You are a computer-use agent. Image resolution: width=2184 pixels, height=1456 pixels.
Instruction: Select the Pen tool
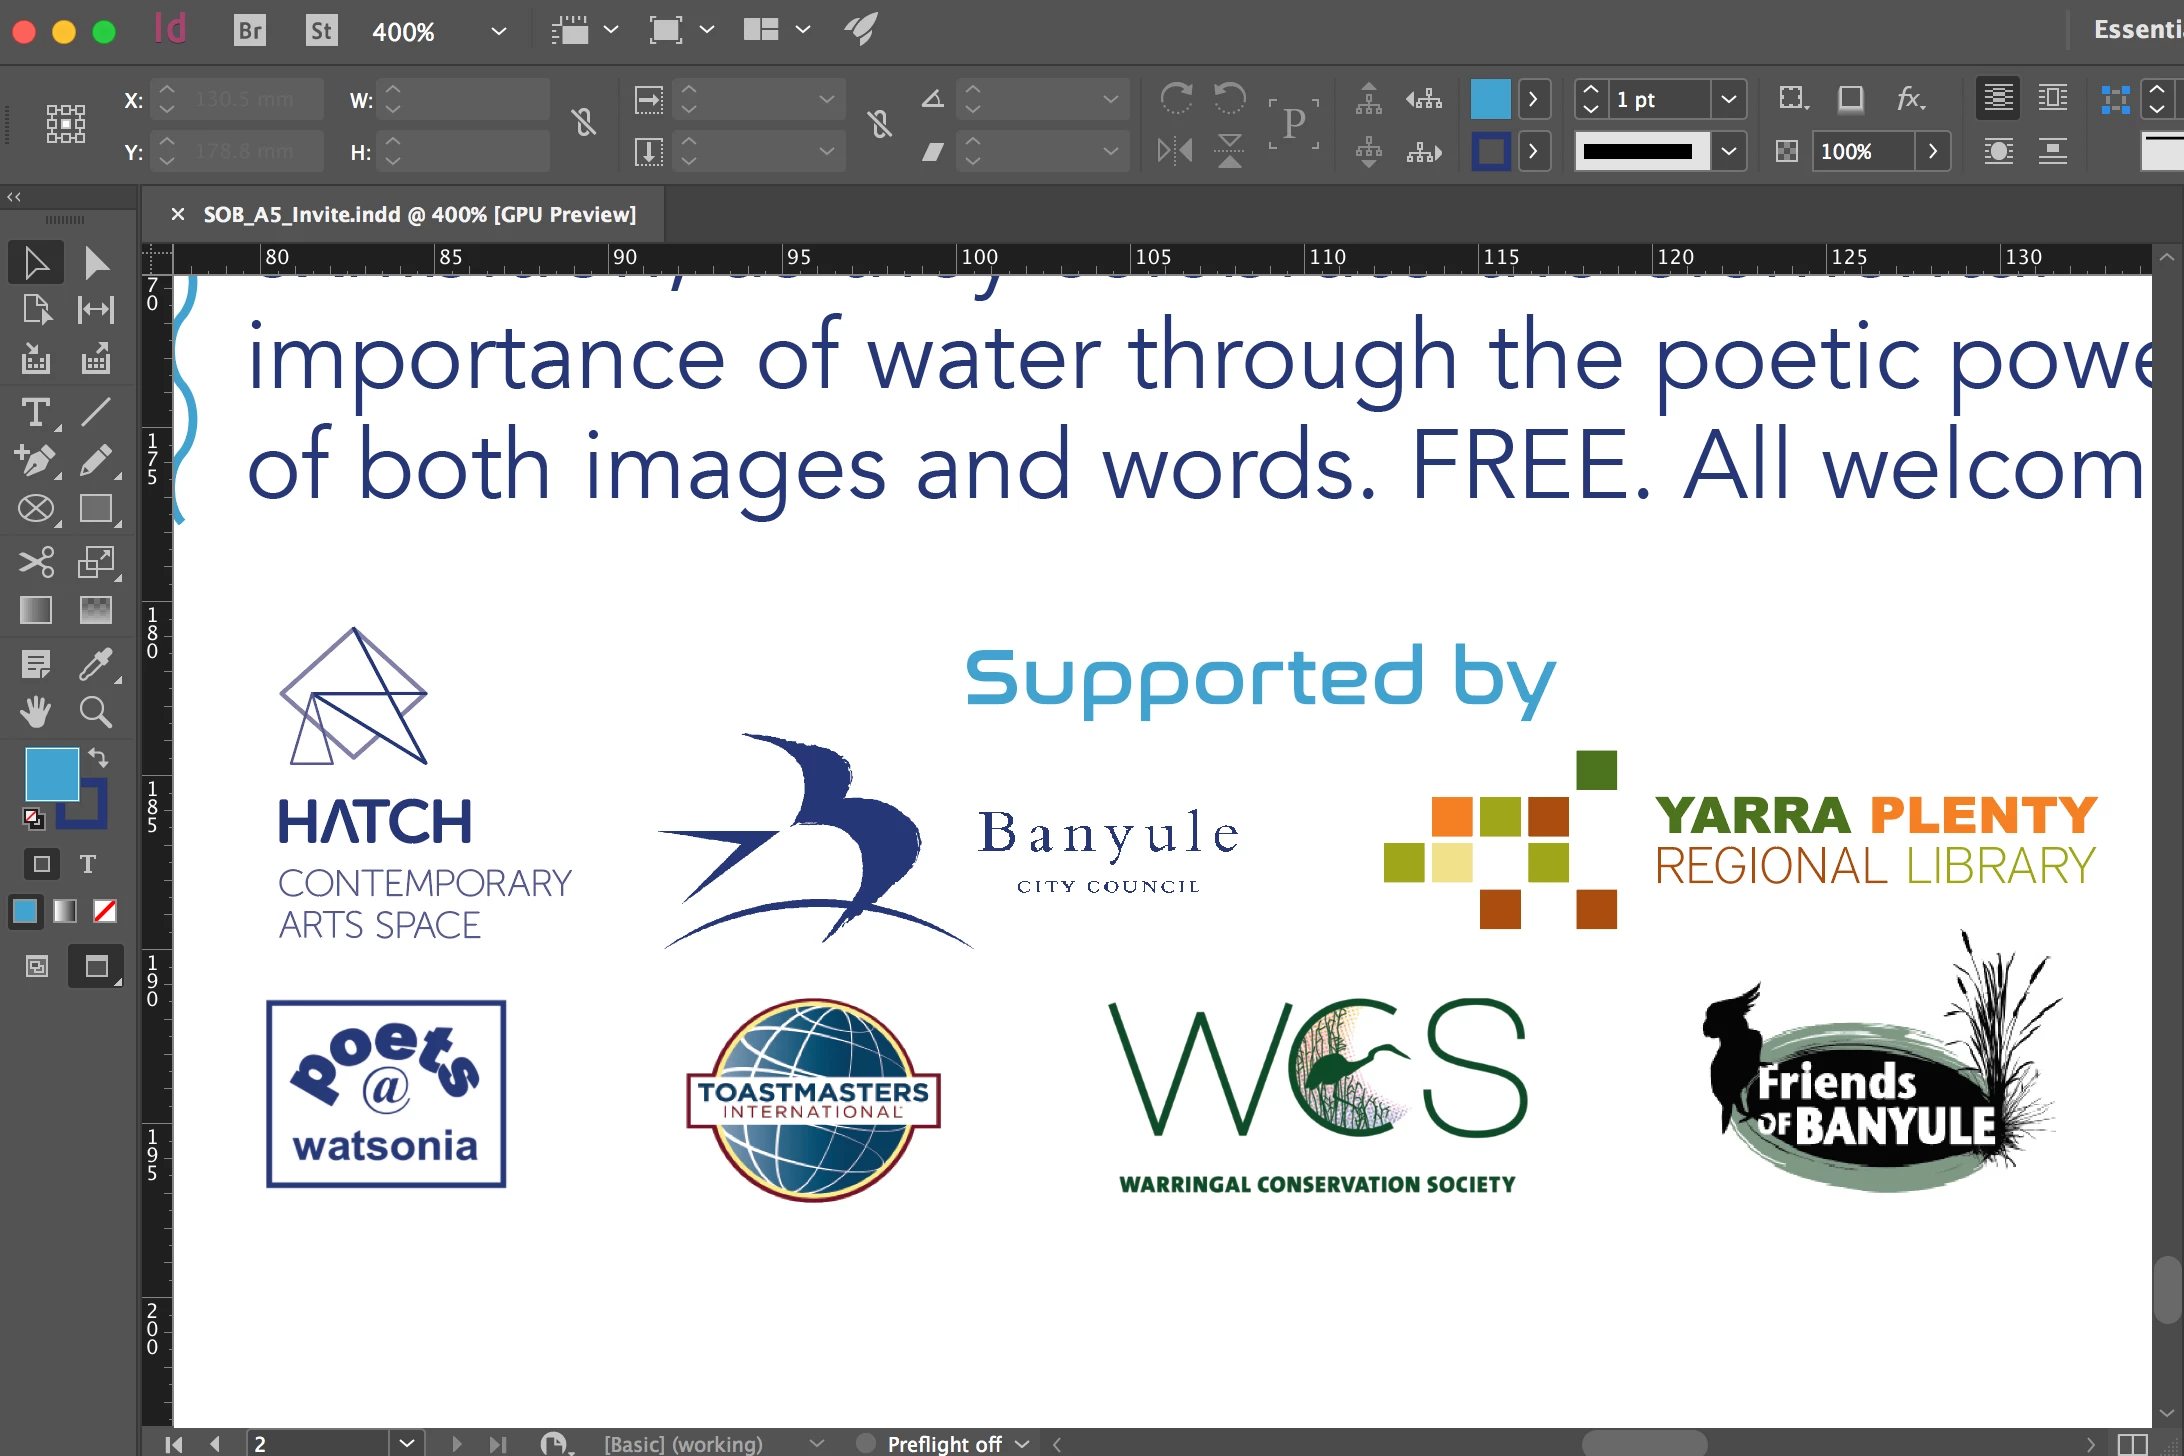point(36,461)
